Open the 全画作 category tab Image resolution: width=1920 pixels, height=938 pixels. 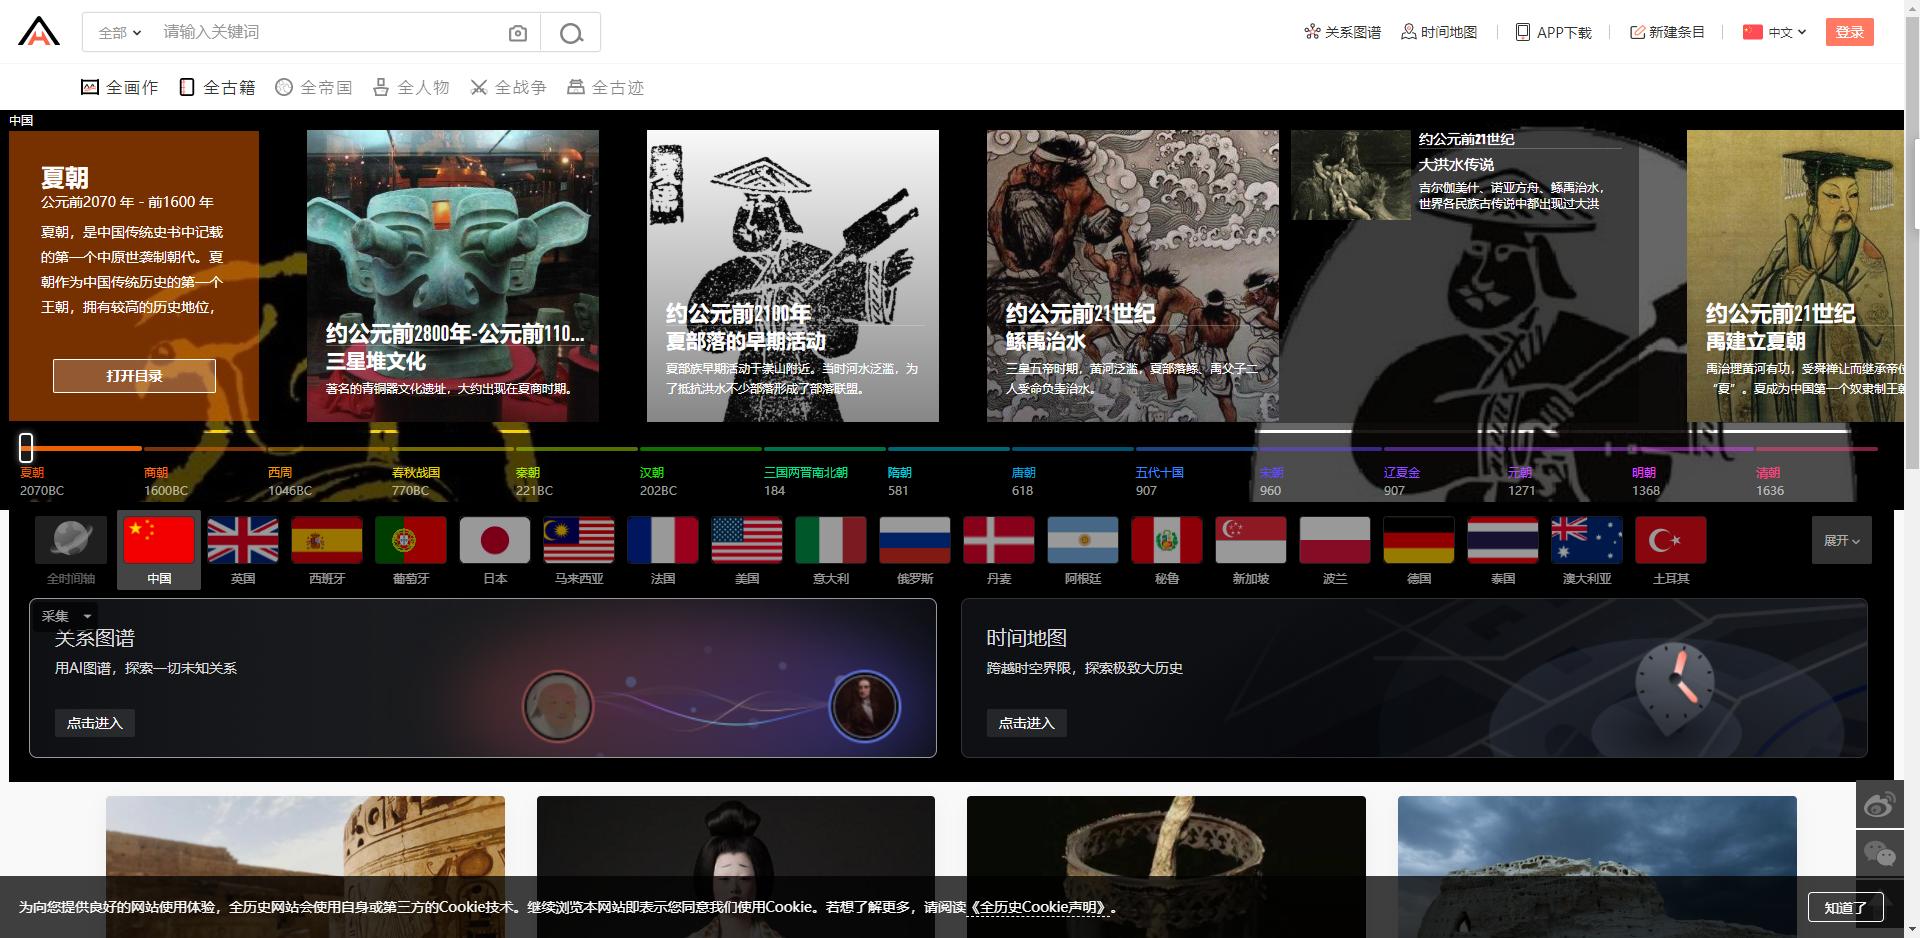pyautogui.click(x=119, y=87)
